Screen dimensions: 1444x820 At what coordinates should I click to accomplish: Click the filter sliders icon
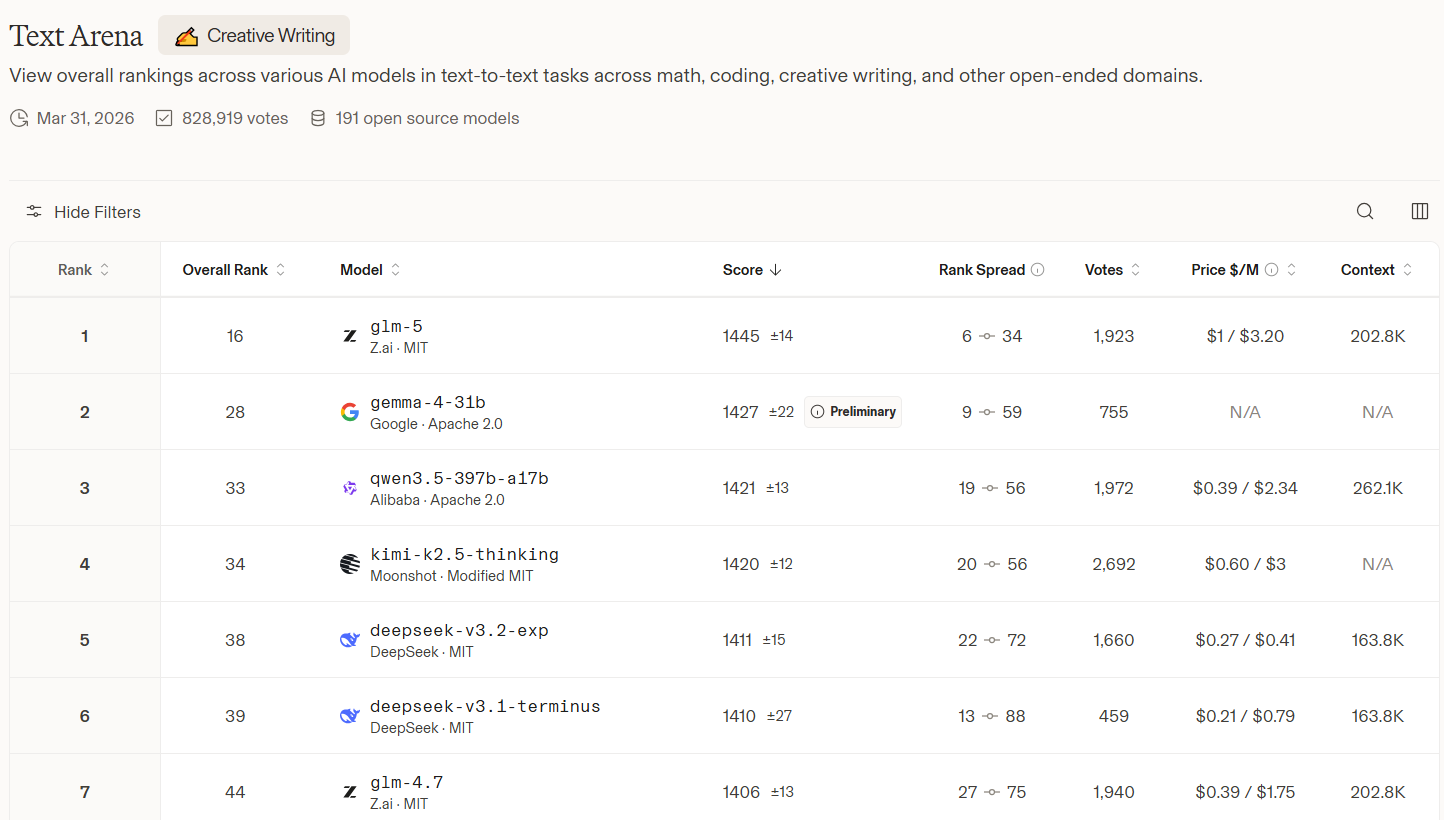point(34,211)
